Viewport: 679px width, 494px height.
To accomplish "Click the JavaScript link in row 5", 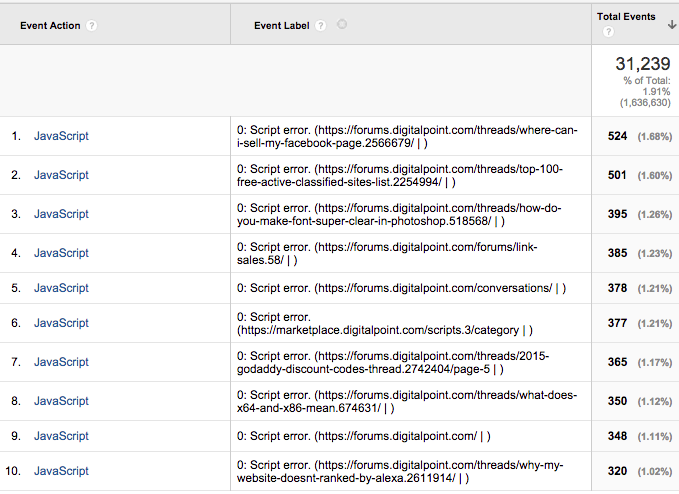I will tap(61, 288).
